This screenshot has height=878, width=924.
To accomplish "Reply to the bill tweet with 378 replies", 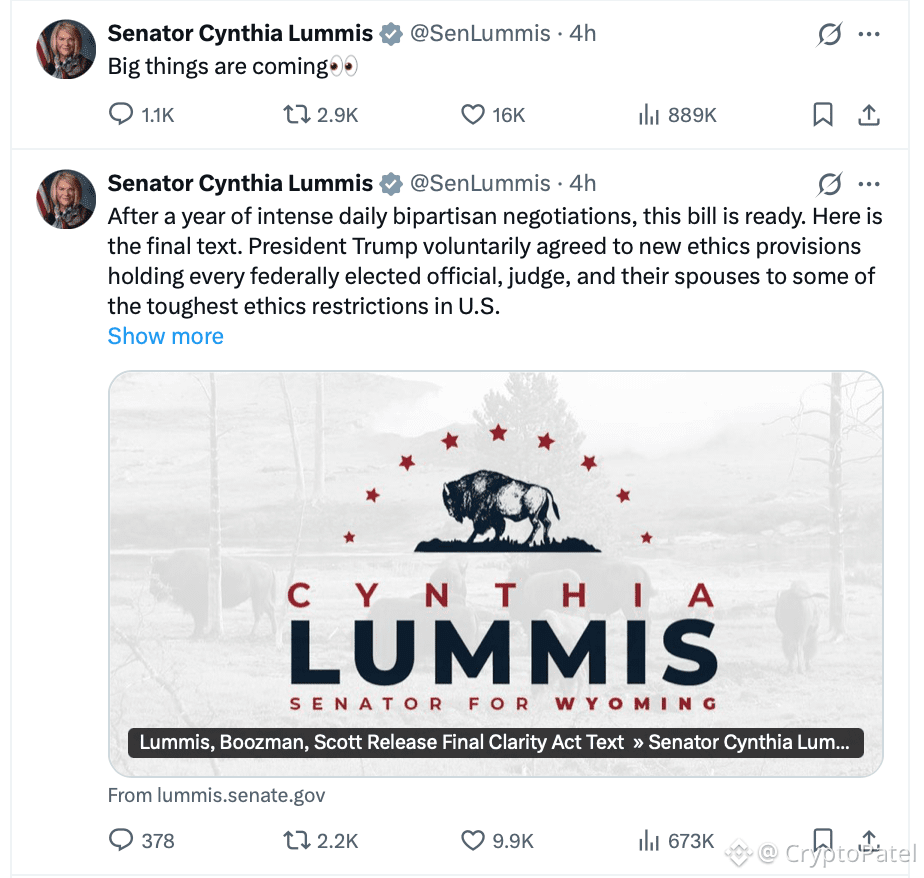I will point(141,840).
